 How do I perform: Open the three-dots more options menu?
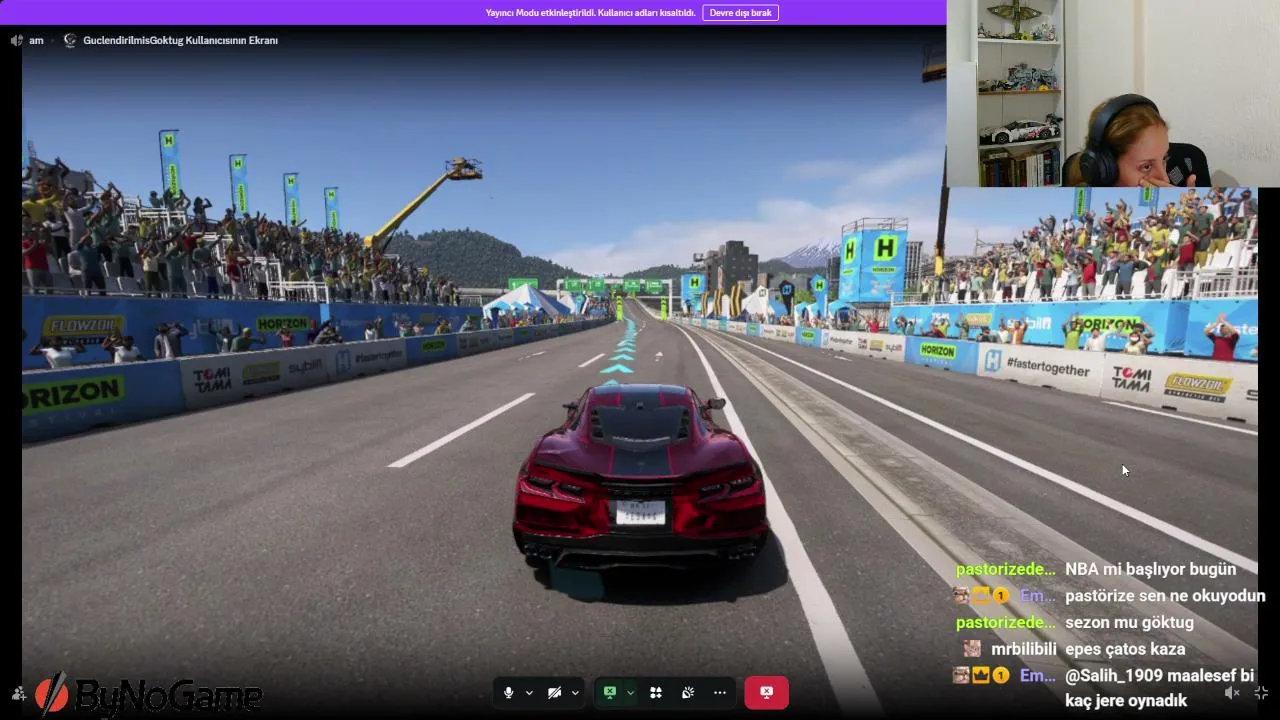click(x=720, y=692)
